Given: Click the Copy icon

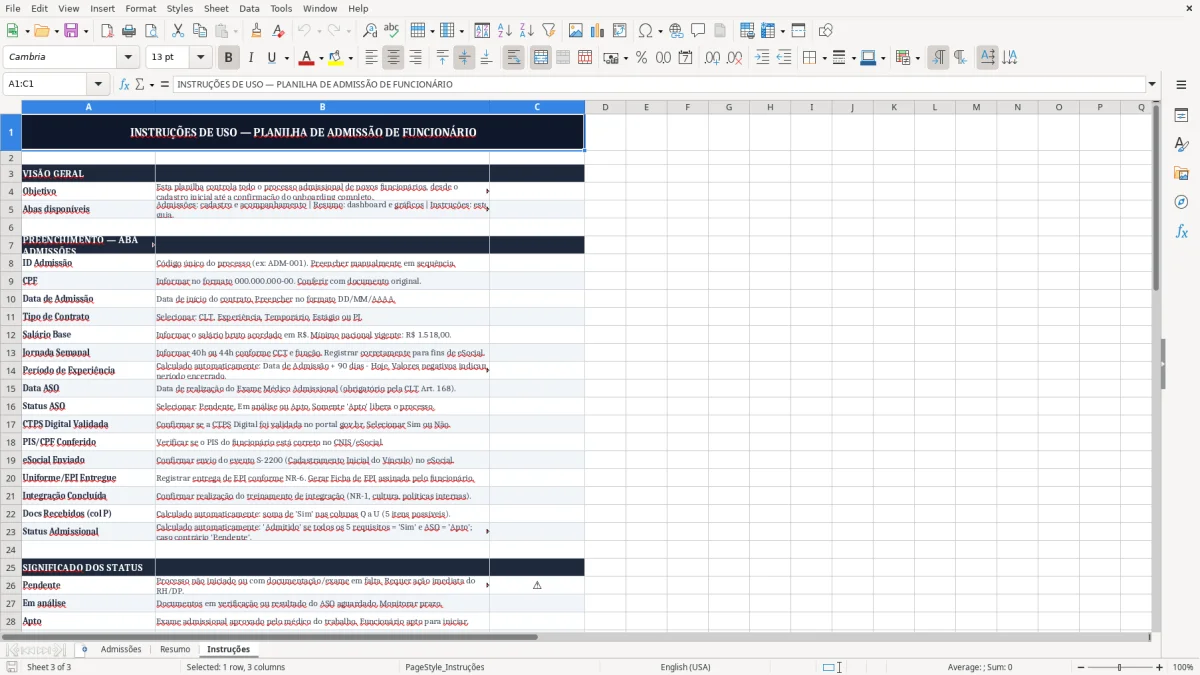Looking at the screenshot, I should (x=198, y=31).
